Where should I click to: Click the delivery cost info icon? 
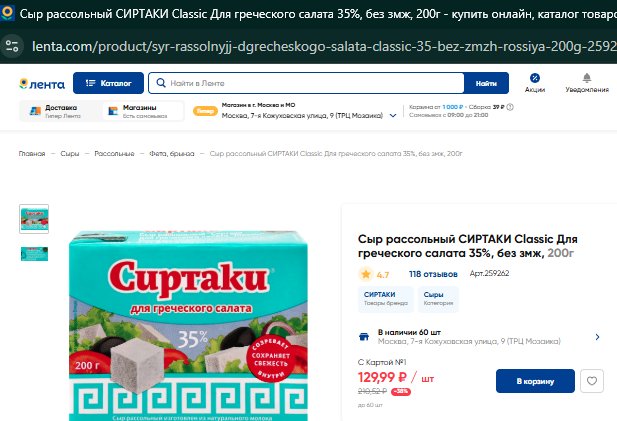510,107
